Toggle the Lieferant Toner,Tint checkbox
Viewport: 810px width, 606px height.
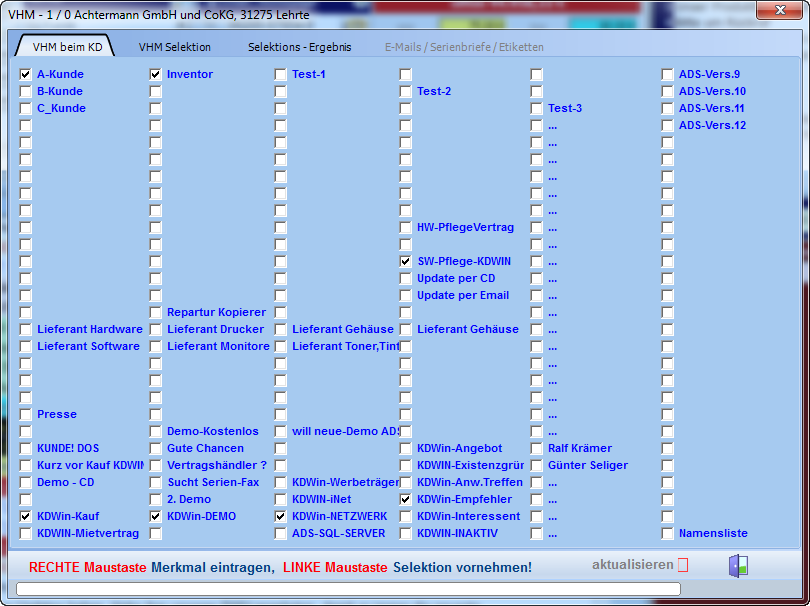[x=281, y=347]
